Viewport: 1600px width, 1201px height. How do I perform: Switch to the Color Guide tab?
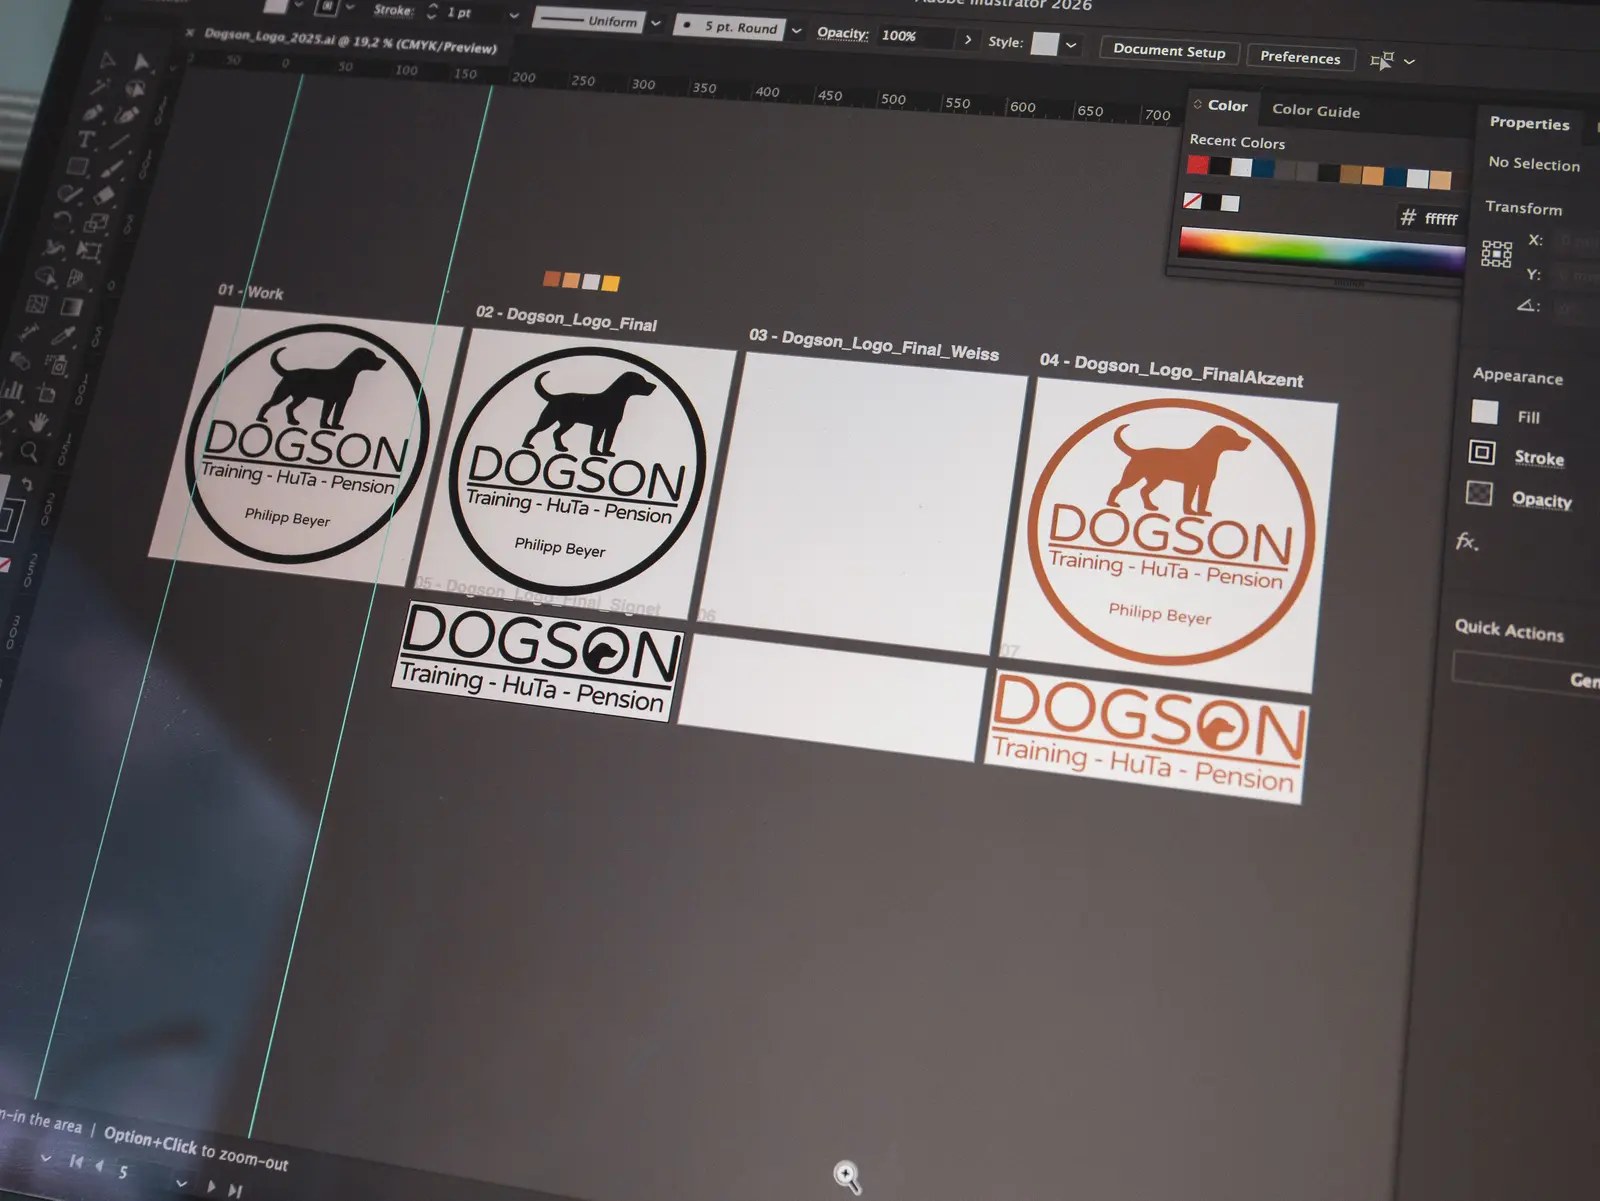[1316, 111]
